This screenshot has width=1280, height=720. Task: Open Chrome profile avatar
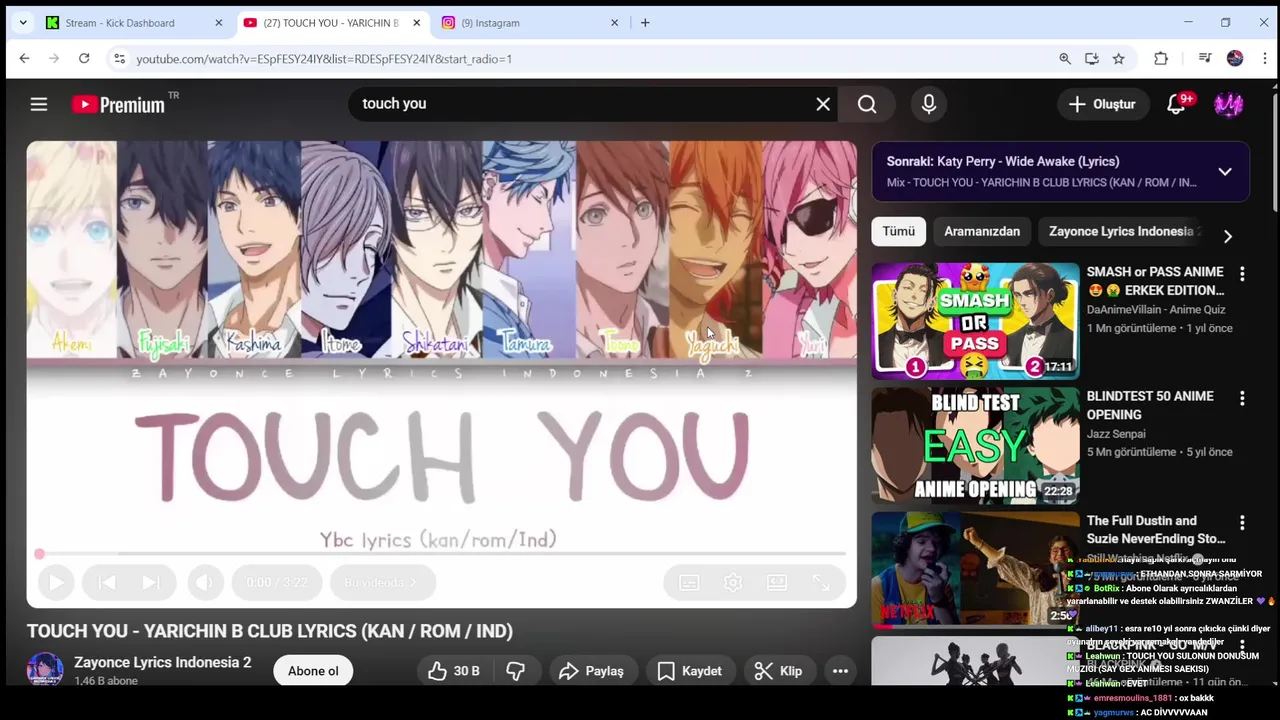tap(1235, 59)
